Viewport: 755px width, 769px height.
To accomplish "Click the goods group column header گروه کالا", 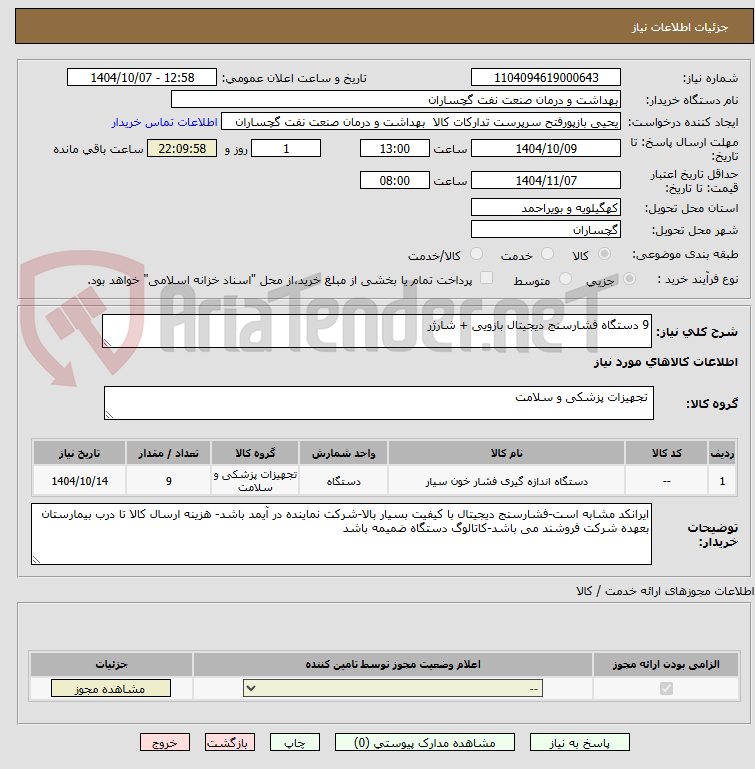I will click(x=255, y=453).
